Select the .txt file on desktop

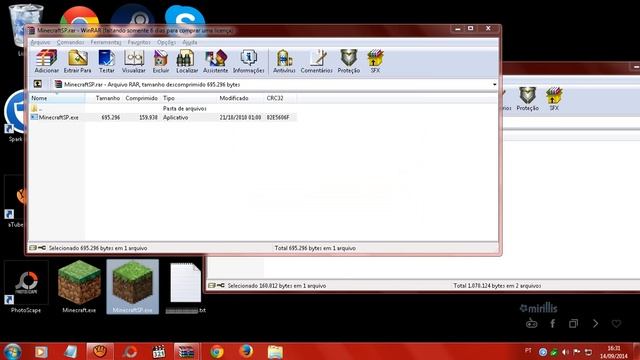185,288
